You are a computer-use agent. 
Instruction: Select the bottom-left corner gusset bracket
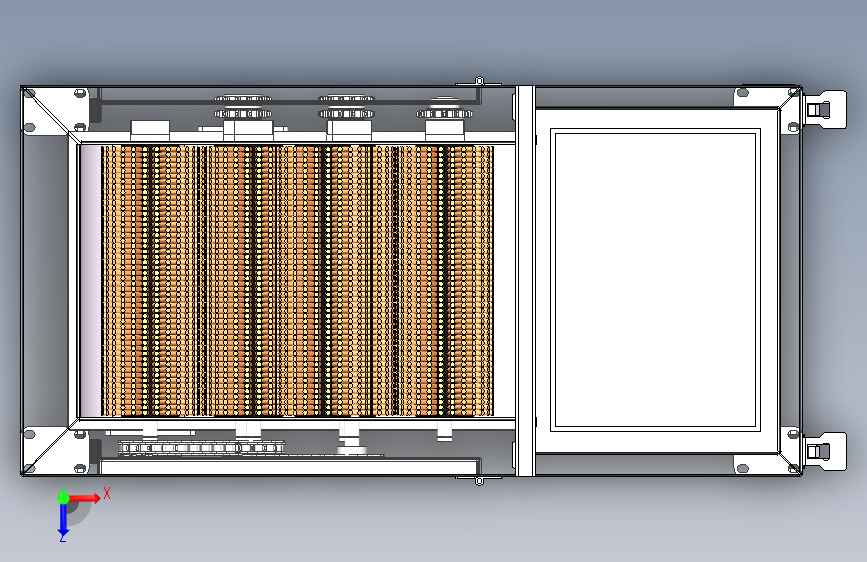[55, 451]
